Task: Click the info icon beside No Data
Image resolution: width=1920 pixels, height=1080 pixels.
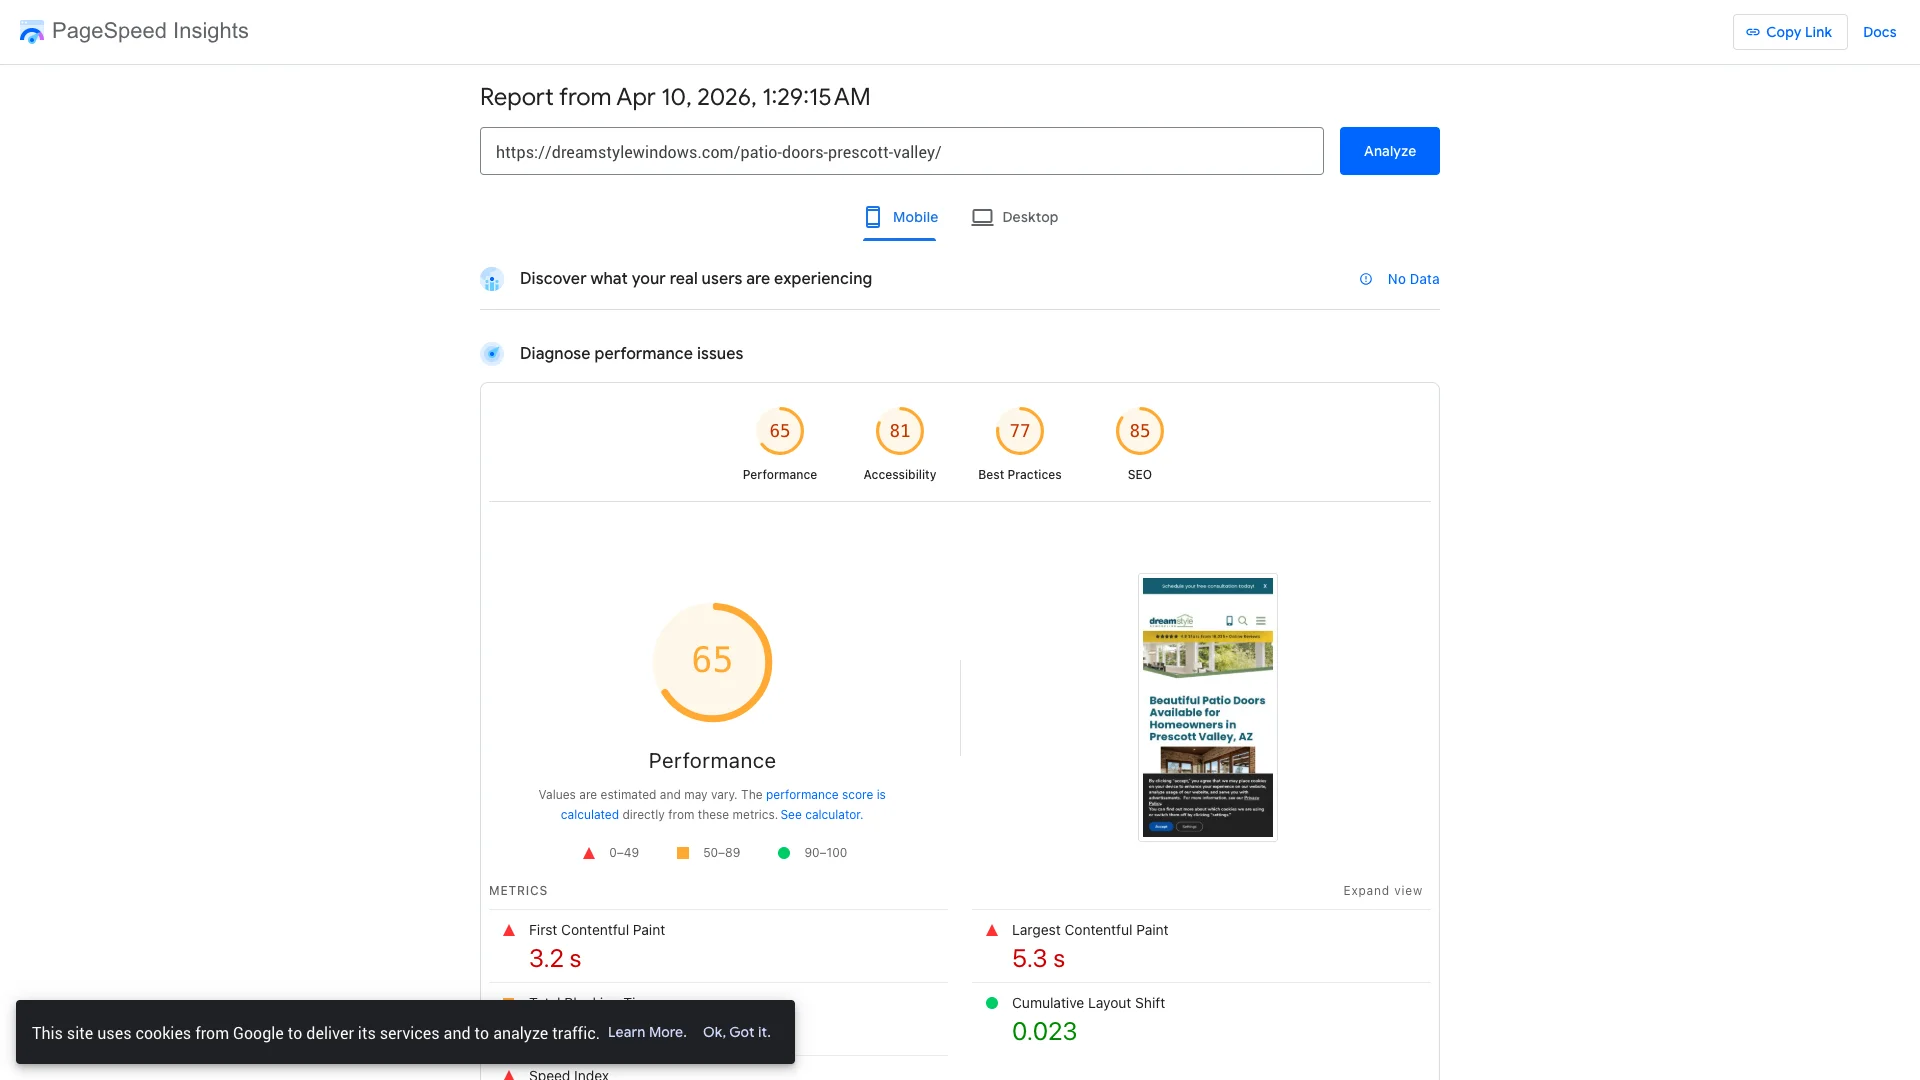Action: 1366,279
